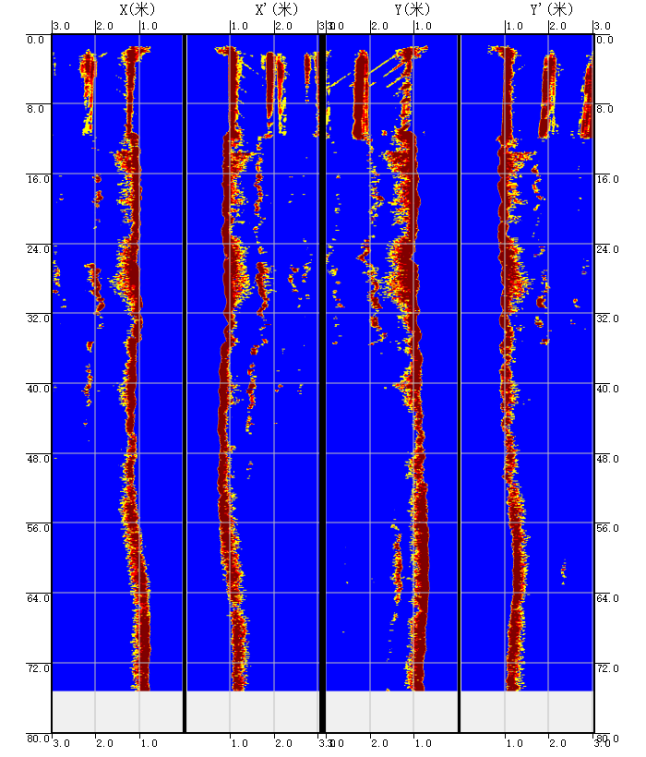Pick the 32.0 depth label on right axis

click(607, 319)
